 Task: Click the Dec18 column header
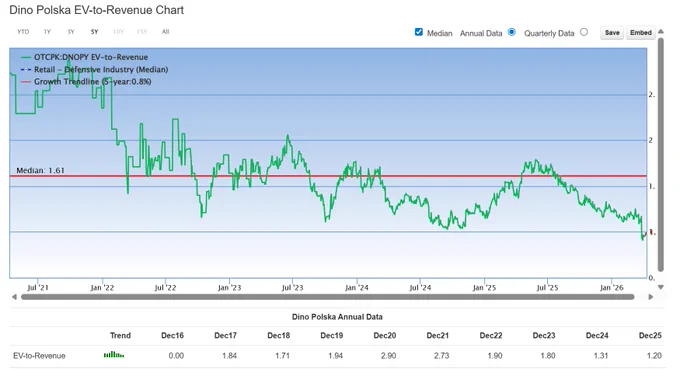click(x=278, y=335)
